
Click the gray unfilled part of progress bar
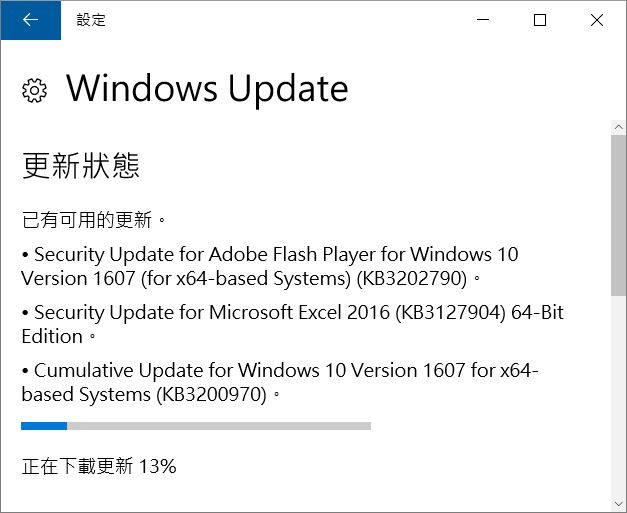[219, 426]
